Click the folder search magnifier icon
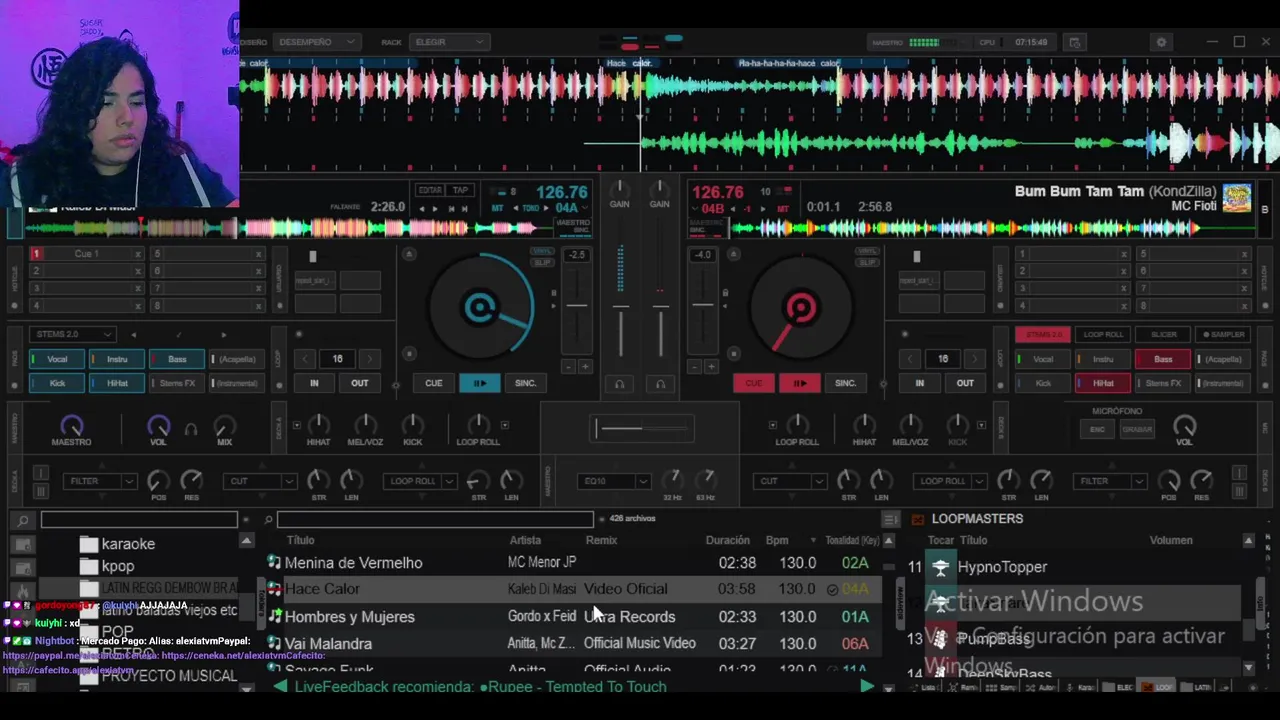1280x720 pixels. pyautogui.click(x=23, y=520)
